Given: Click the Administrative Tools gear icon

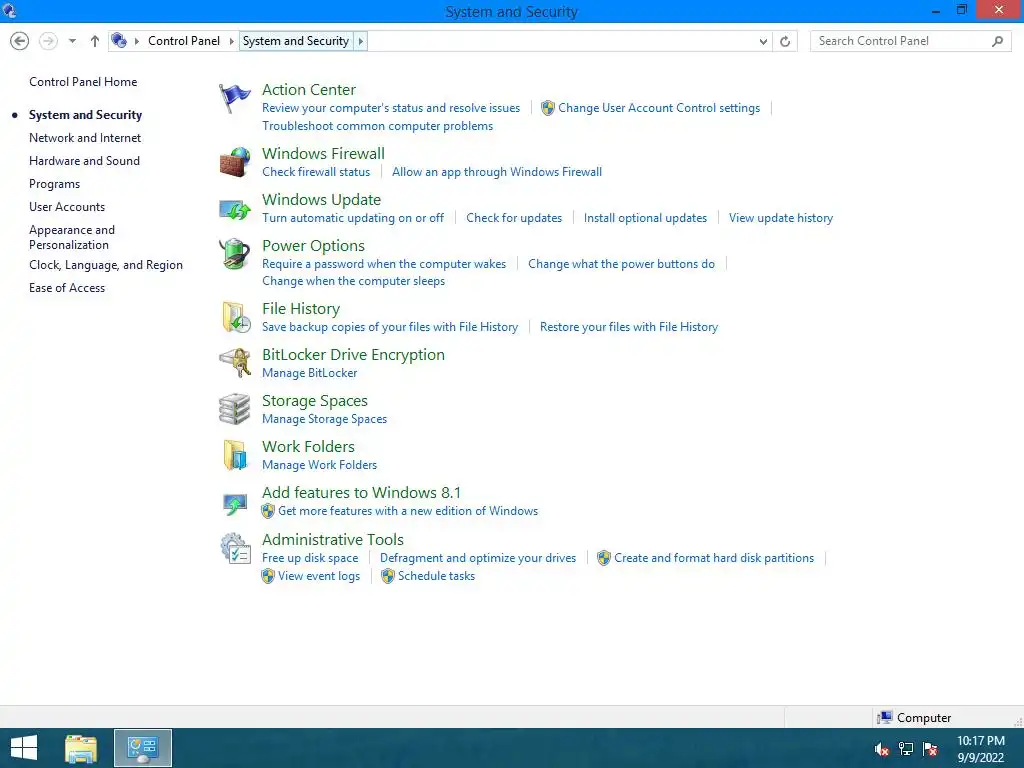Looking at the screenshot, I should tap(235, 549).
